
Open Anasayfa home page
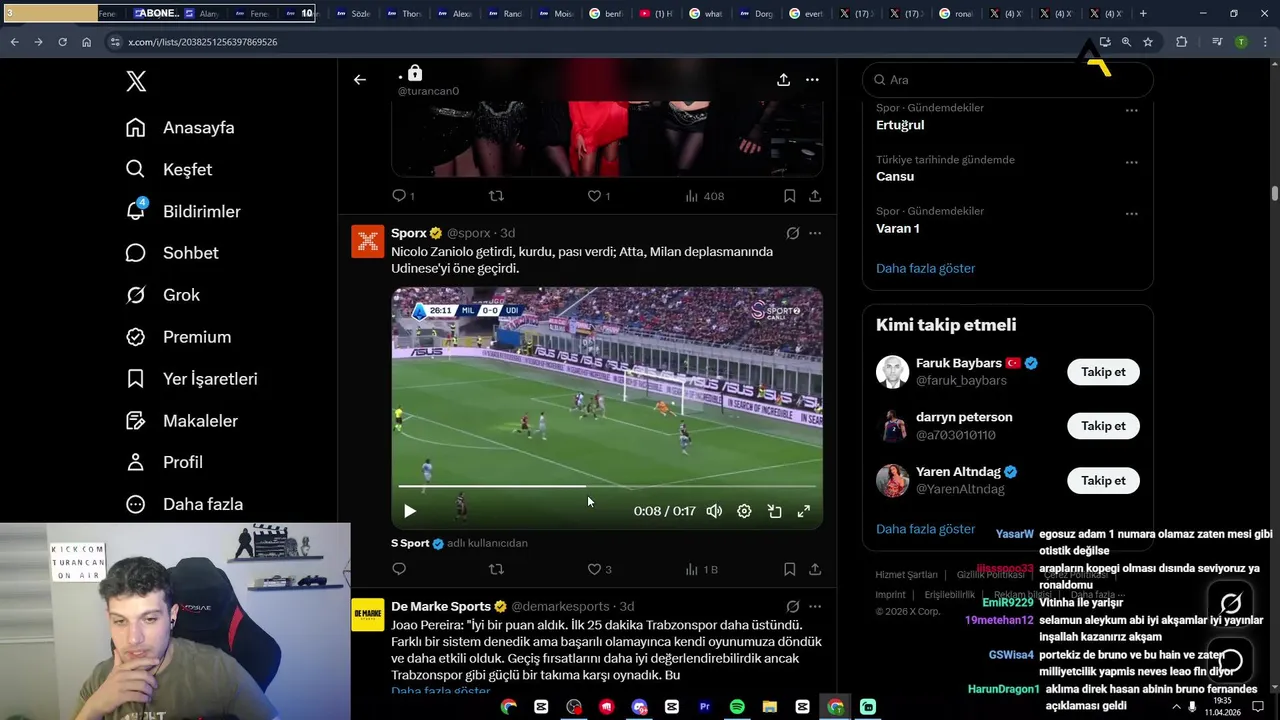click(181, 127)
